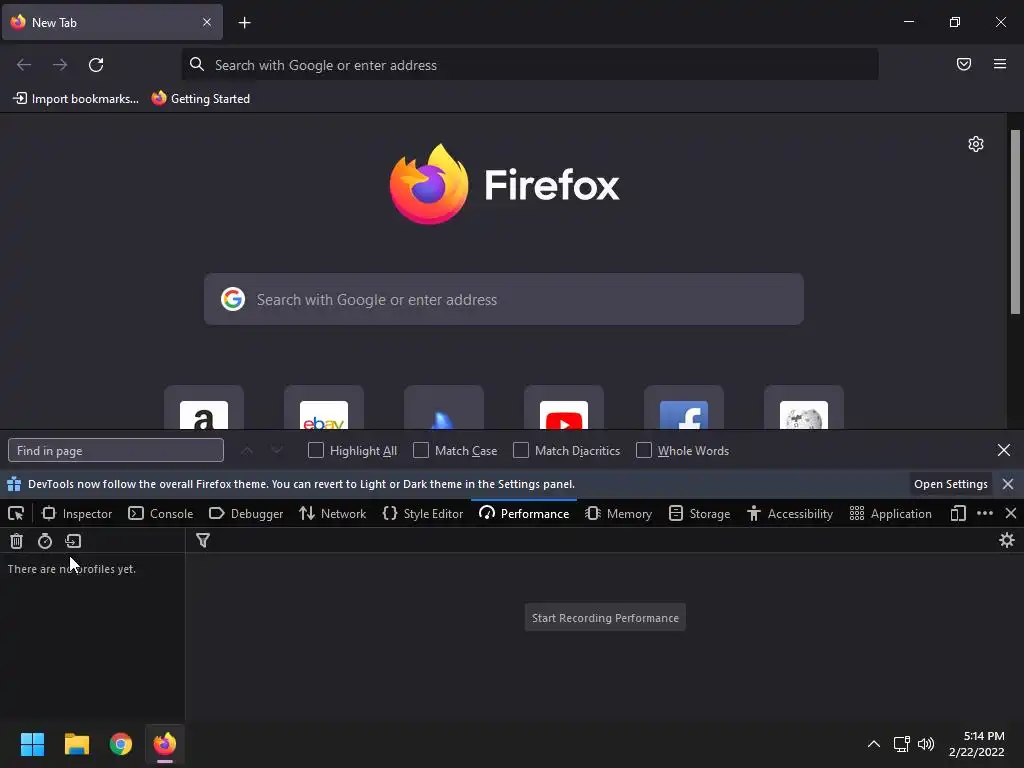This screenshot has height=768, width=1024.
Task: Switch to the Network tab
Action: (333, 514)
